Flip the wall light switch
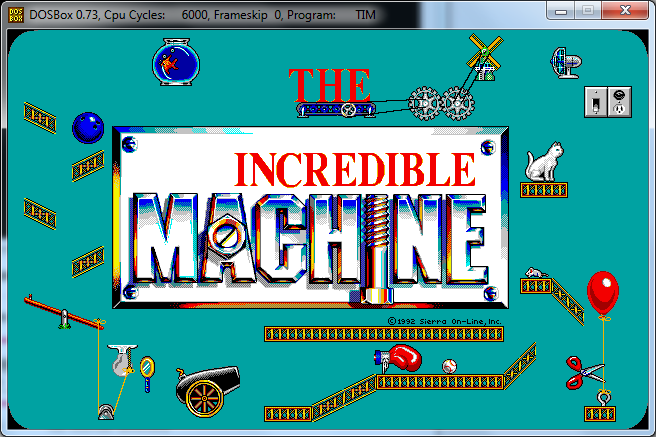The height and width of the screenshot is (437, 656). [x=596, y=102]
